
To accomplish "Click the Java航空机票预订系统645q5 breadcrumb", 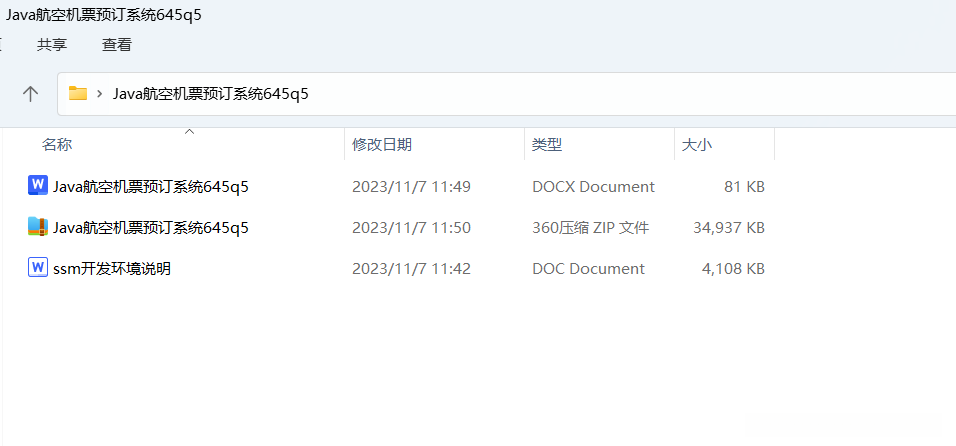I will point(210,94).
